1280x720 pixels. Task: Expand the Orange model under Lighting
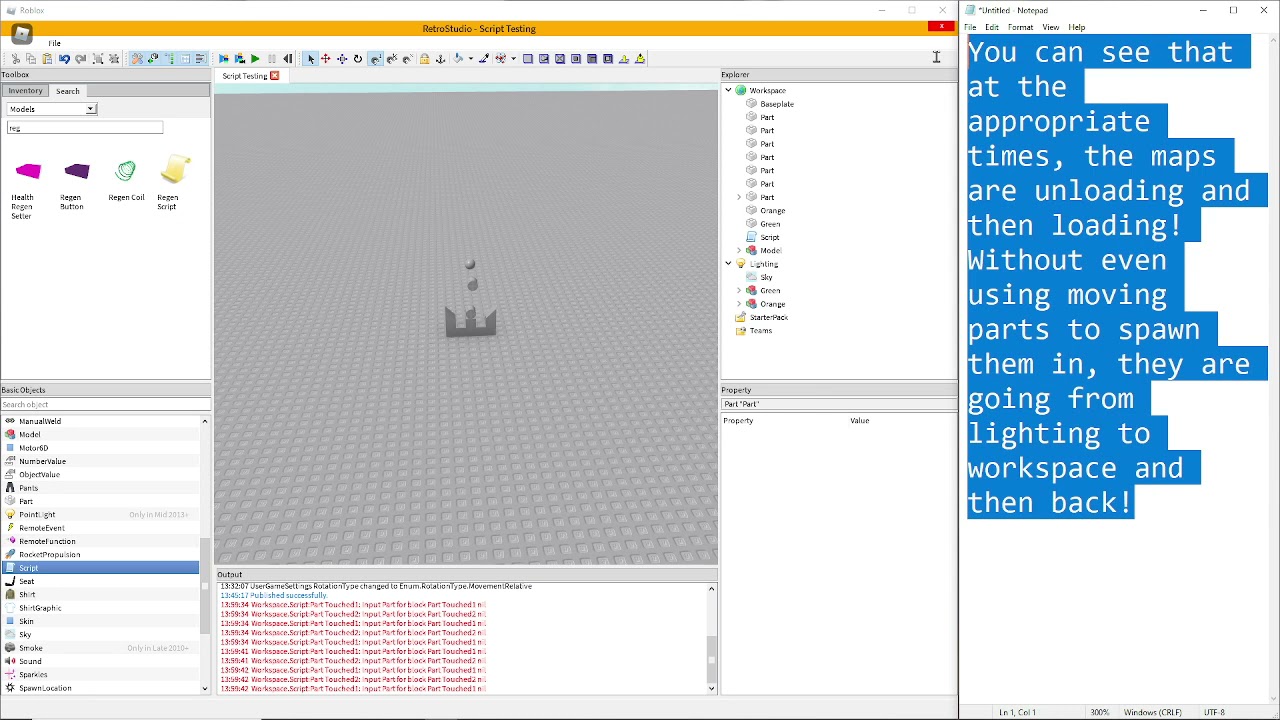pyautogui.click(x=739, y=304)
